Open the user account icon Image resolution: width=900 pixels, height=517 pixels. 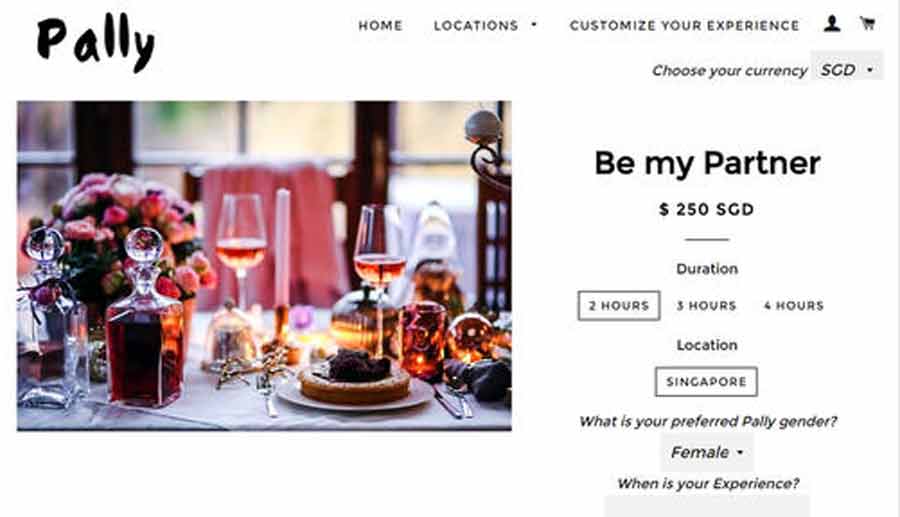pyautogui.click(x=832, y=24)
